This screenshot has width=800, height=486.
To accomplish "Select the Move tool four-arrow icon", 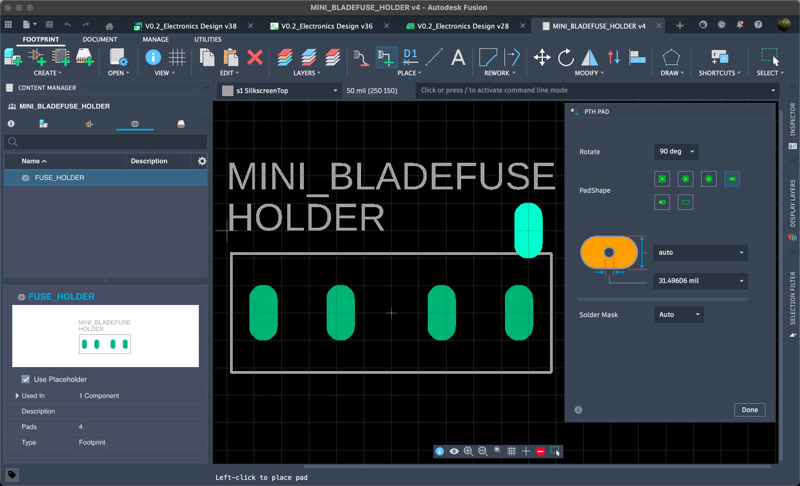I will (542, 57).
